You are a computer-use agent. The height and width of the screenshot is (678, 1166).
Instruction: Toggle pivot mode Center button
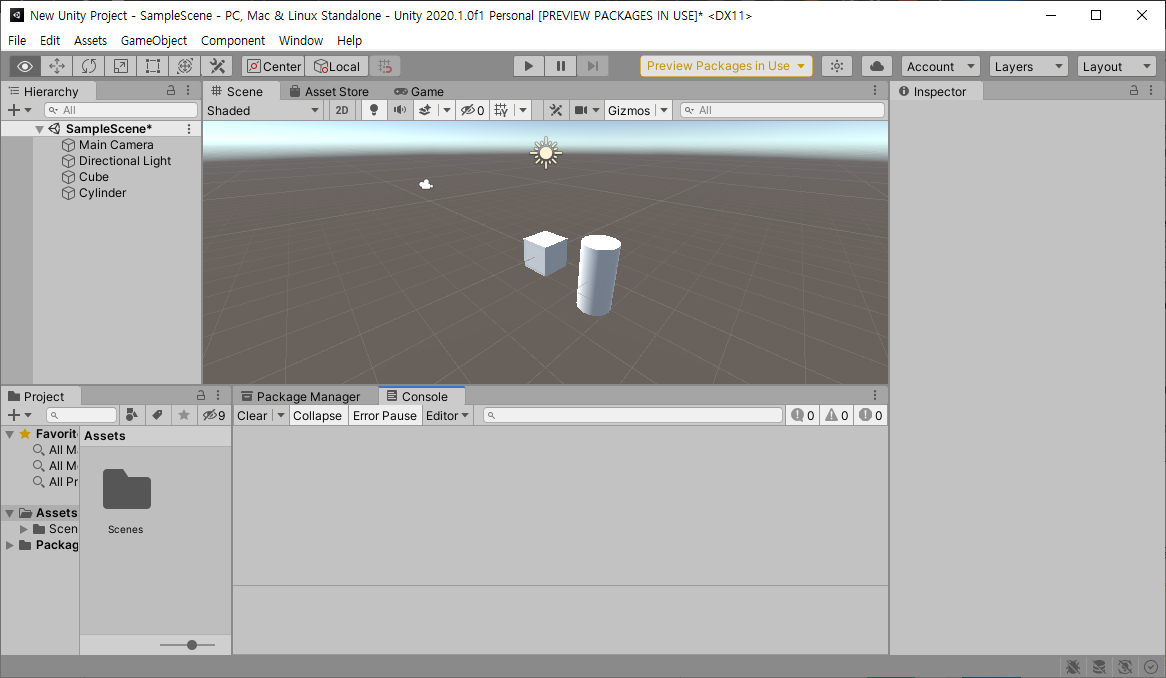point(274,66)
